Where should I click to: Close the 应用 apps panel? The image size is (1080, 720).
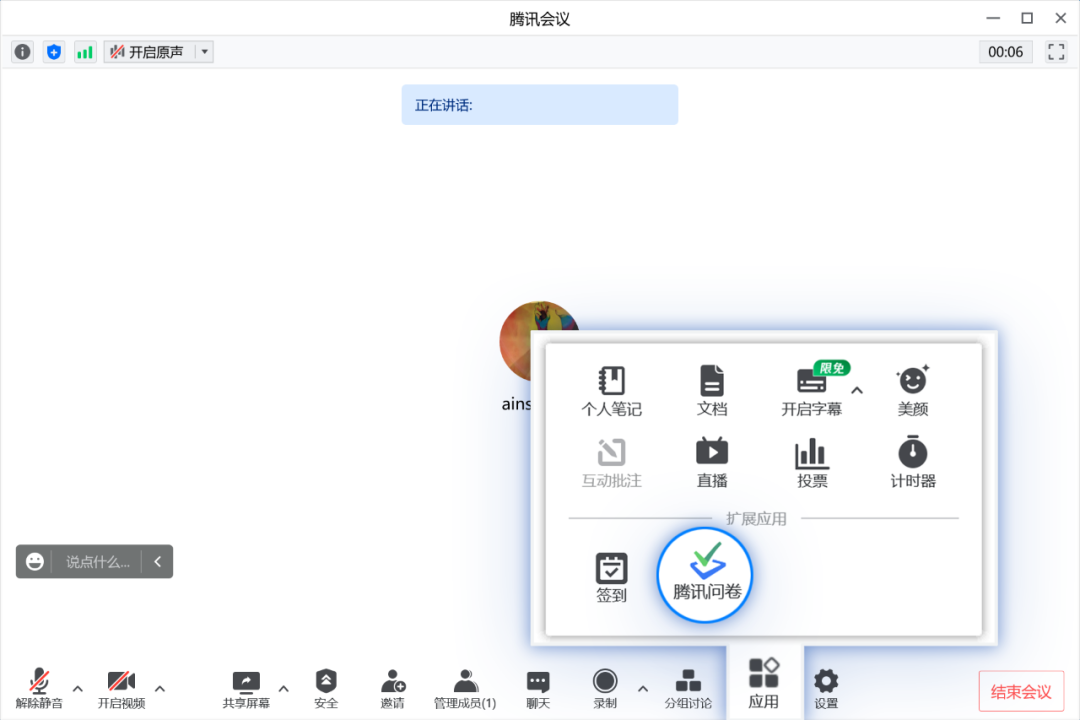[x=764, y=683]
